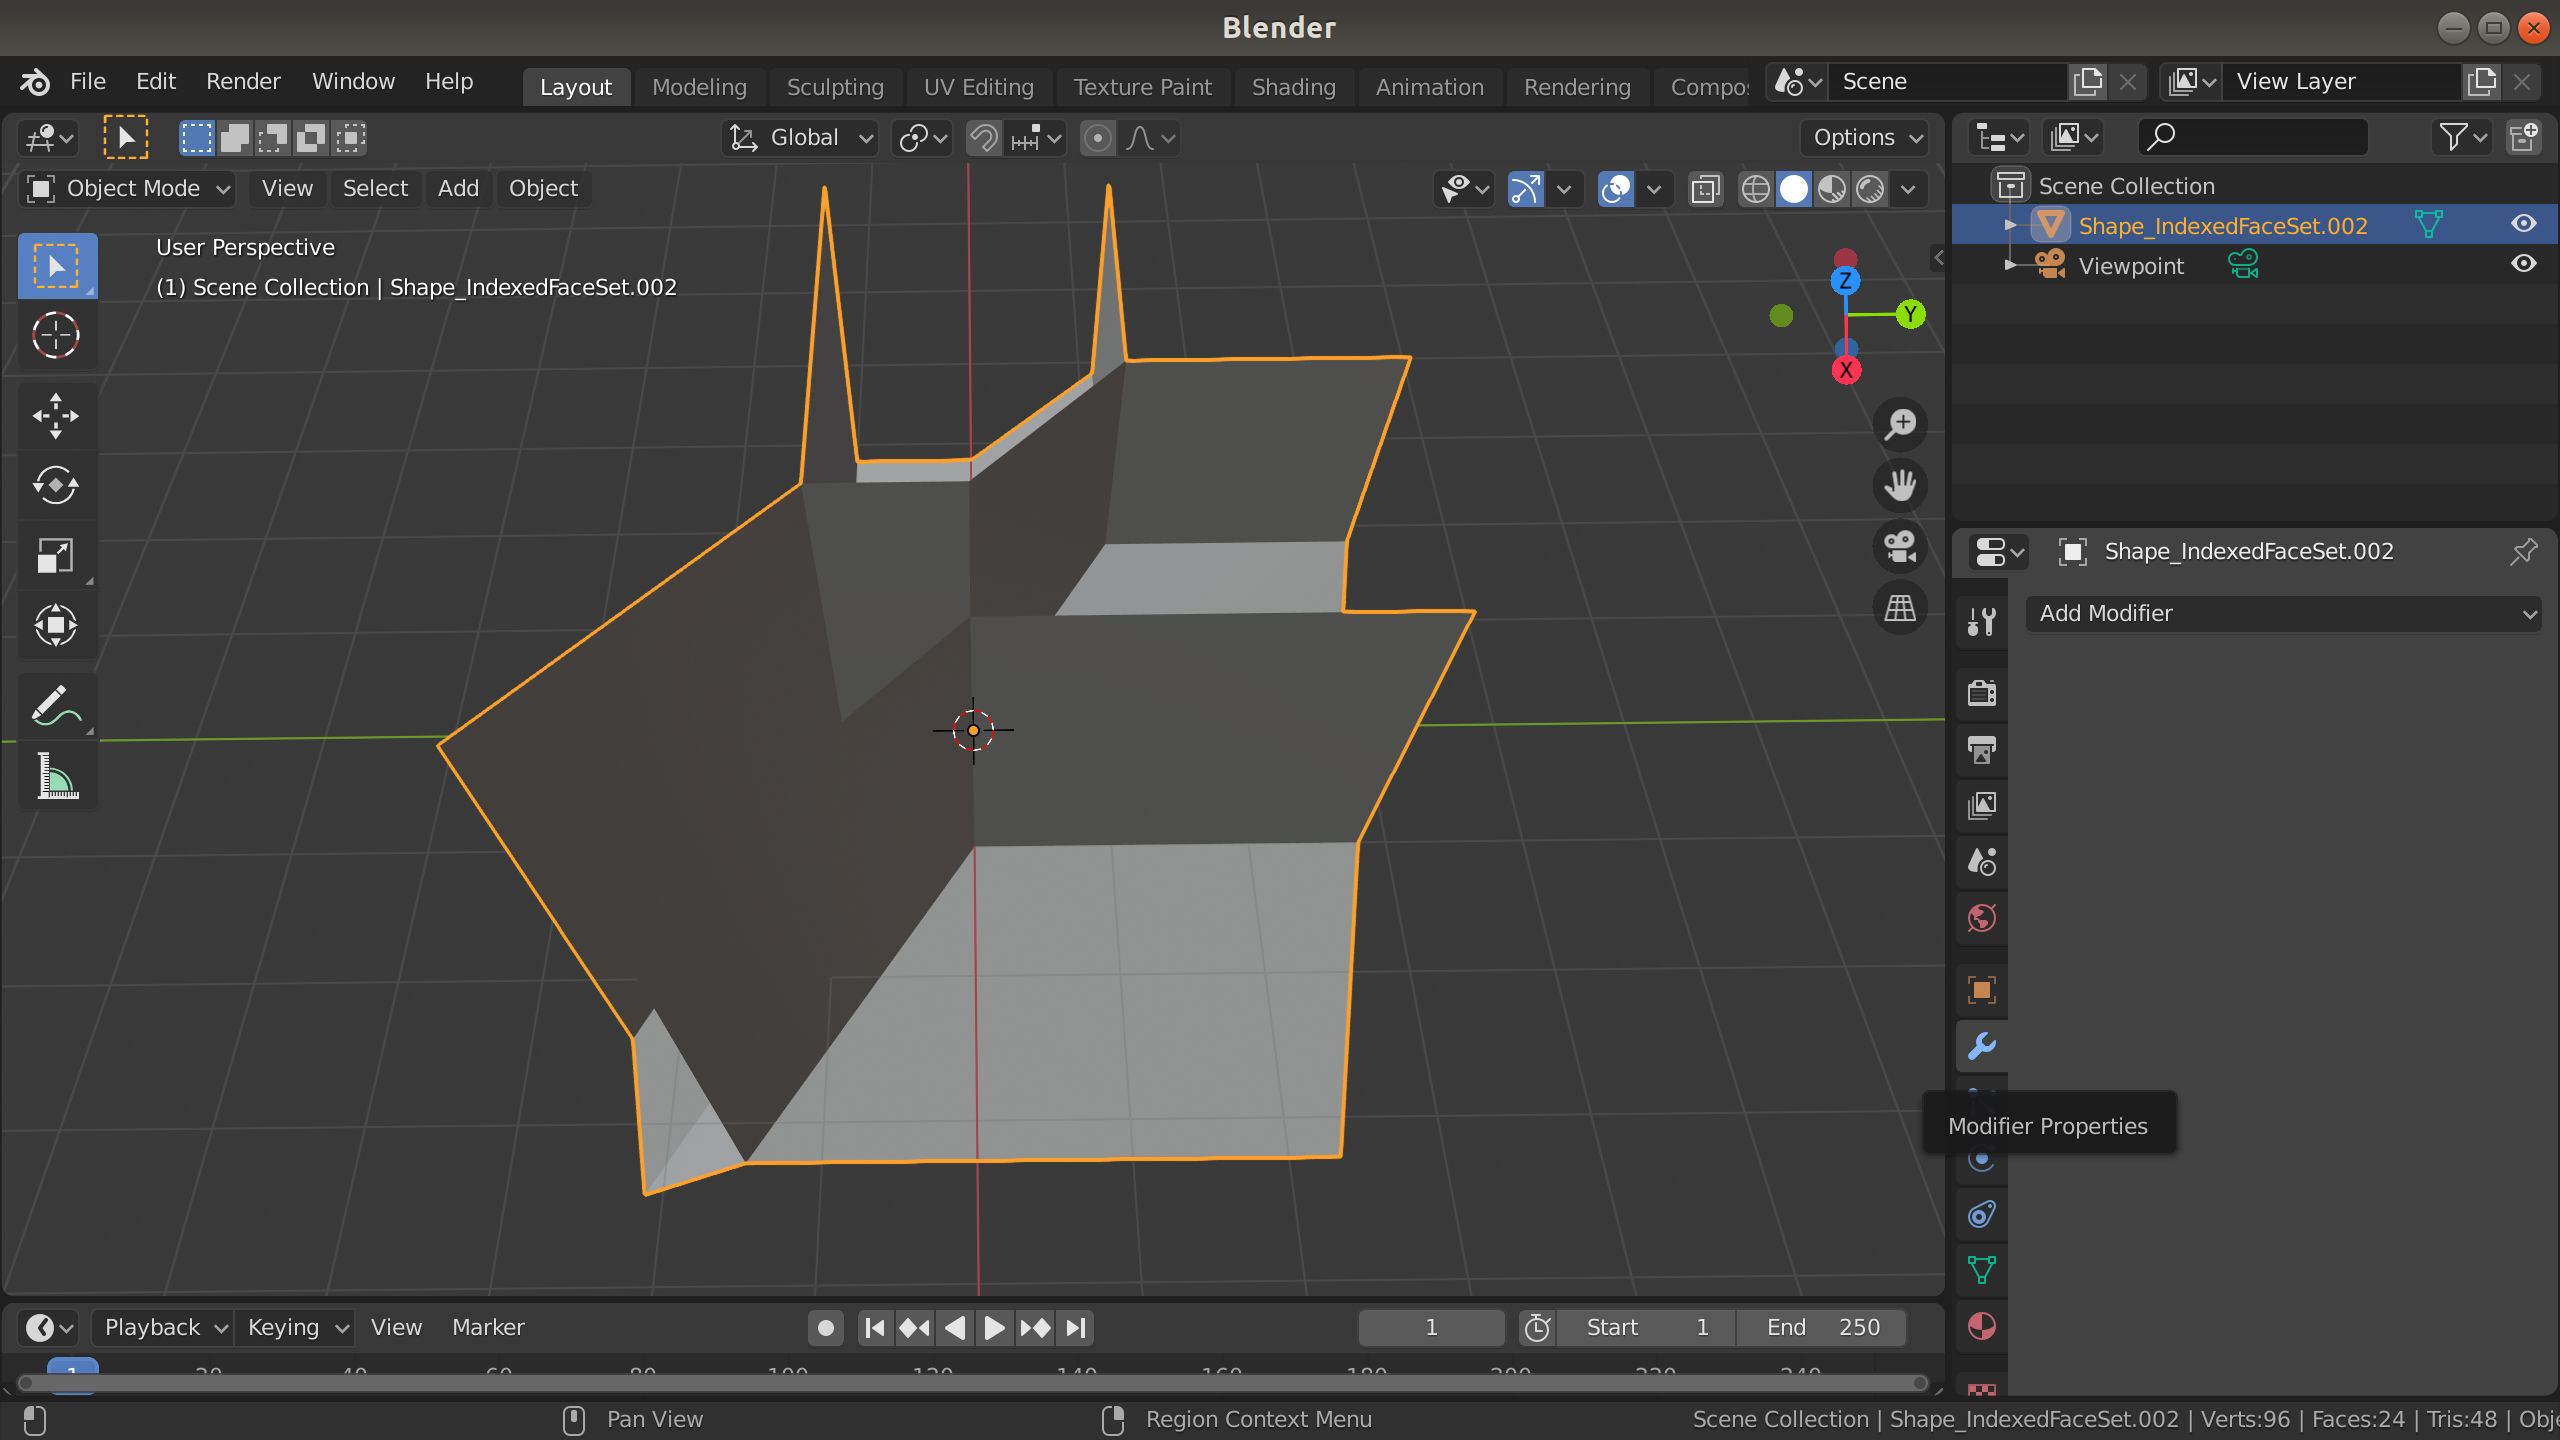Open Global transform orientation dropdown
The width and height of the screenshot is (2560, 1440).
[800, 138]
